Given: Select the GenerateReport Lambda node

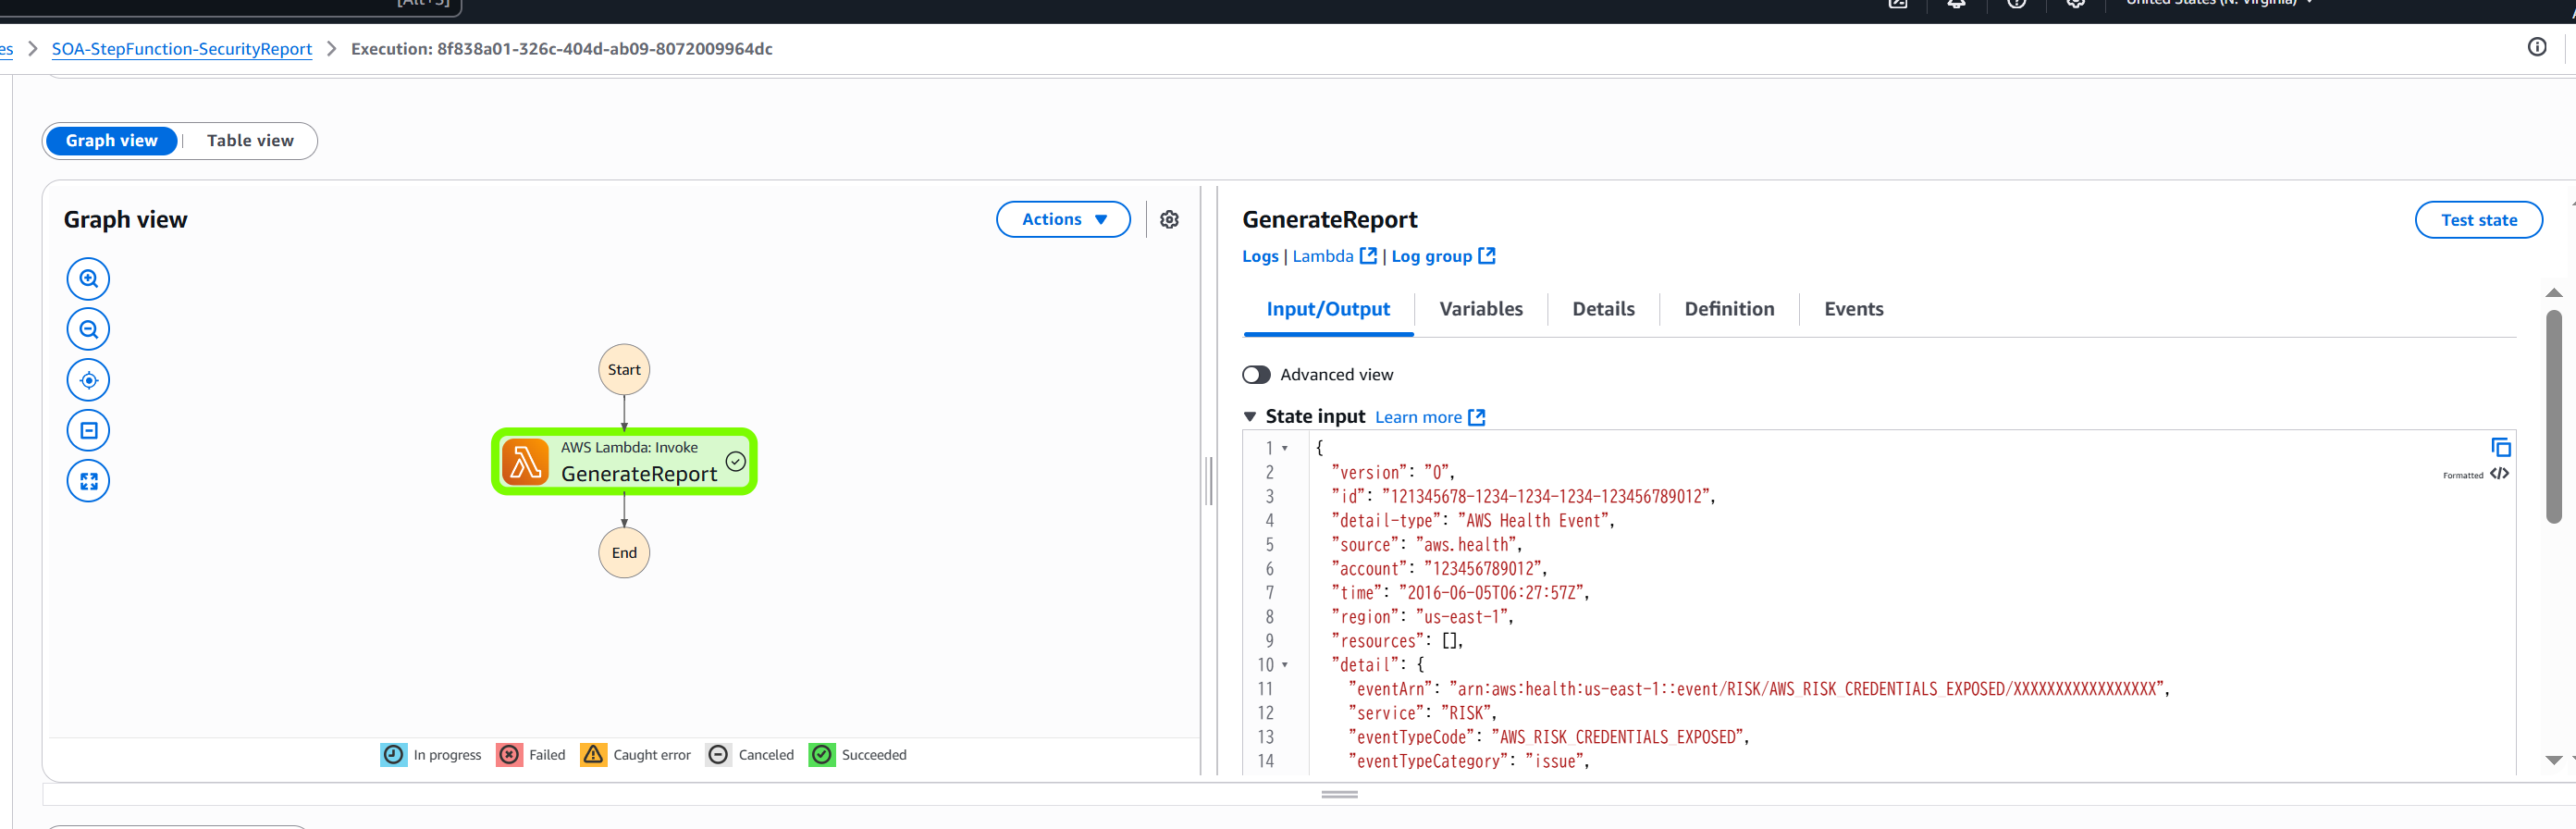Looking at the screenshot, I should click(624, 462).
